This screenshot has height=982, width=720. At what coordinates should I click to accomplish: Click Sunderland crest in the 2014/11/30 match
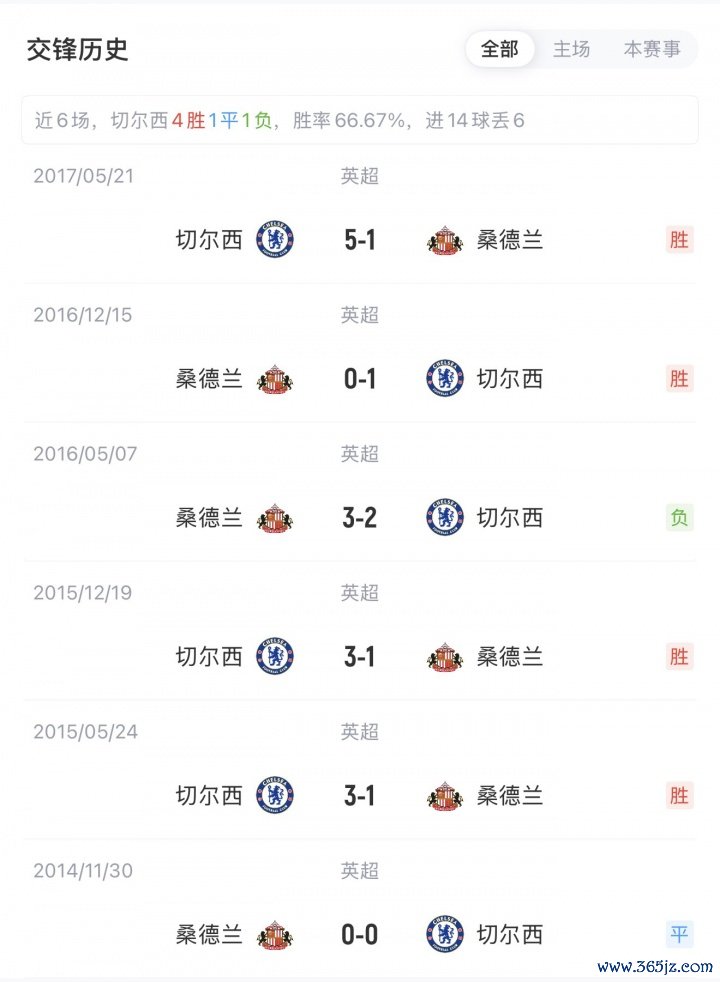[275, 935]
